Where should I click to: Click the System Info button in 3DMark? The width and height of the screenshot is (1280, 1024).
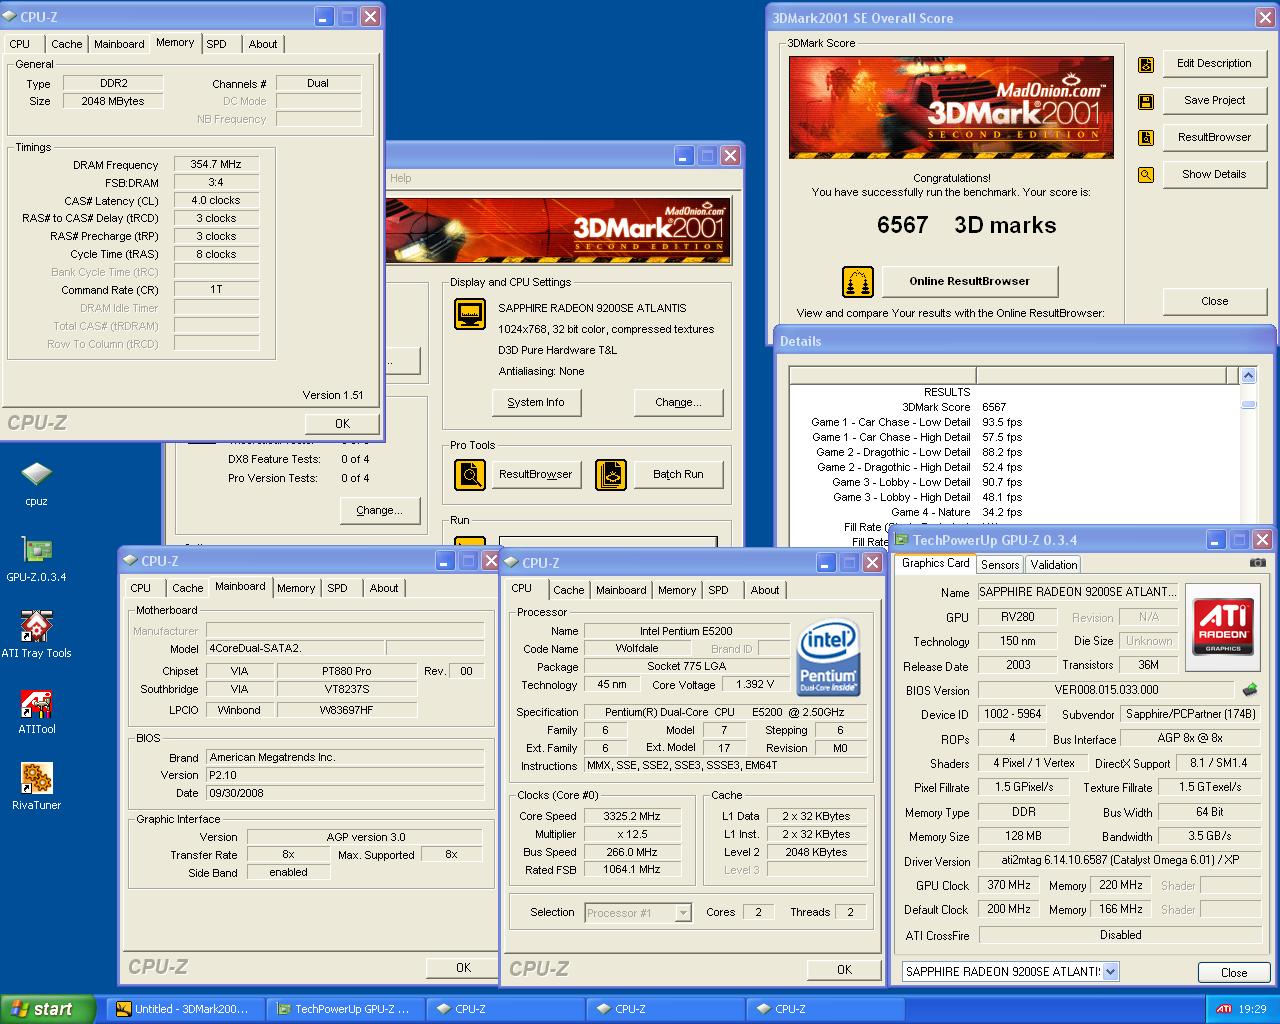coord(535,403)
